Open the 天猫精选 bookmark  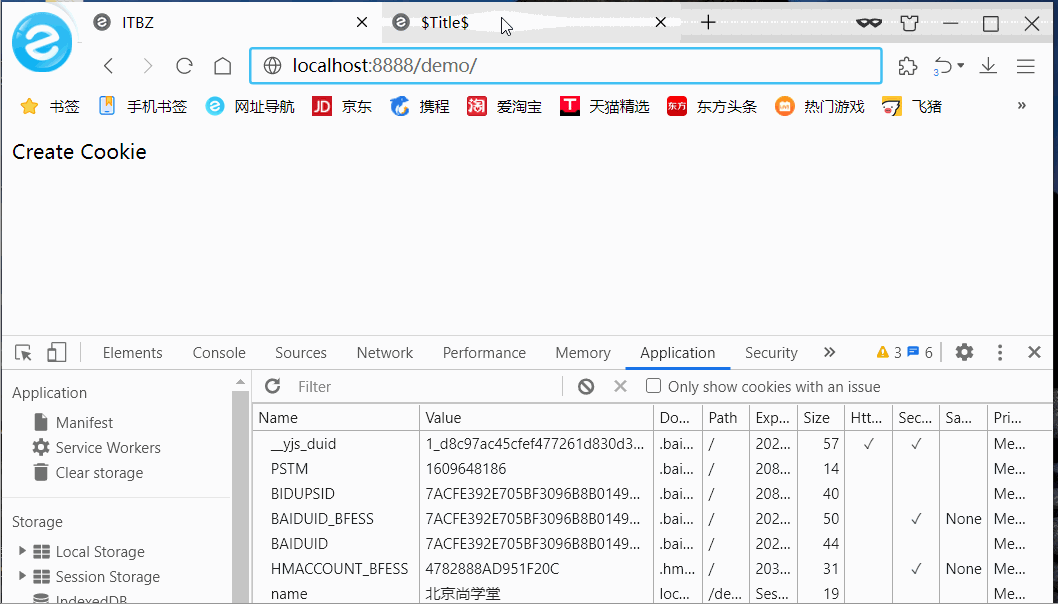(x=605, y=106)
